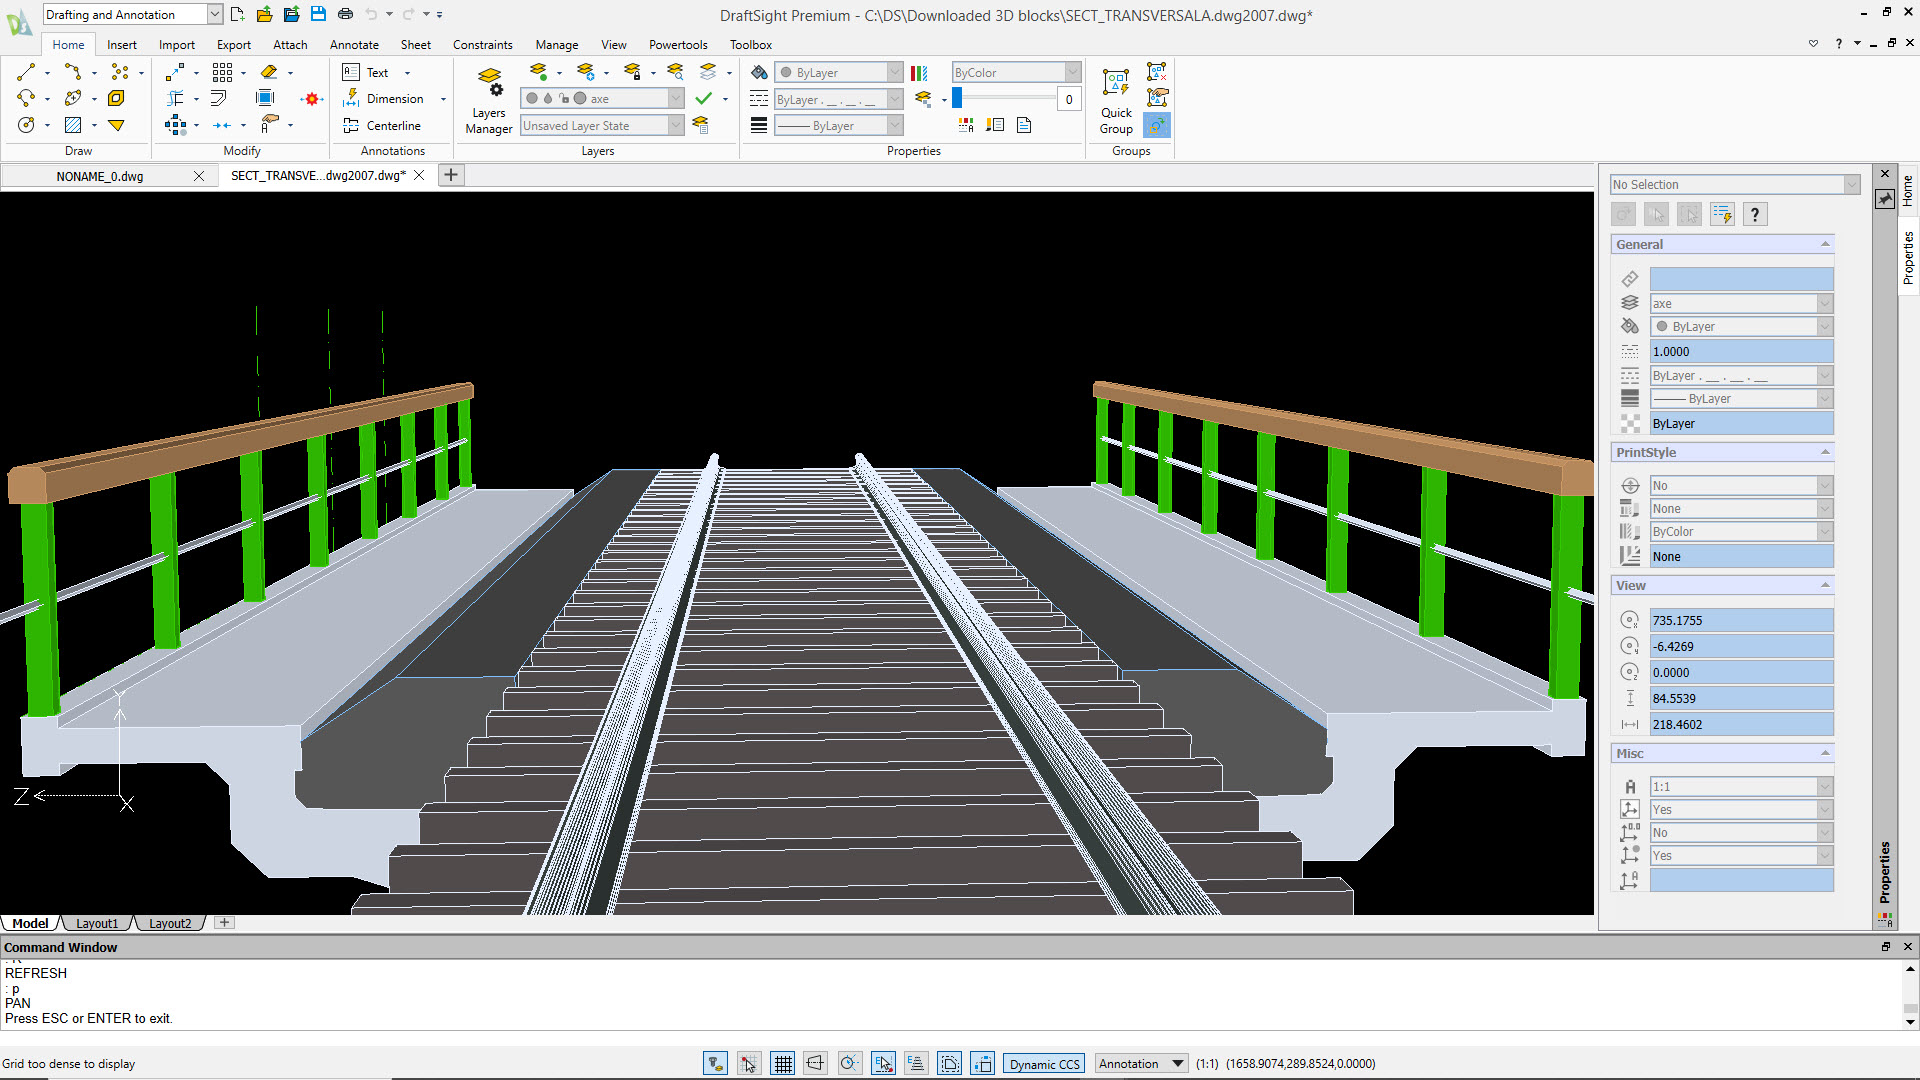Select the Circle tool

click(x=26, y=124)
